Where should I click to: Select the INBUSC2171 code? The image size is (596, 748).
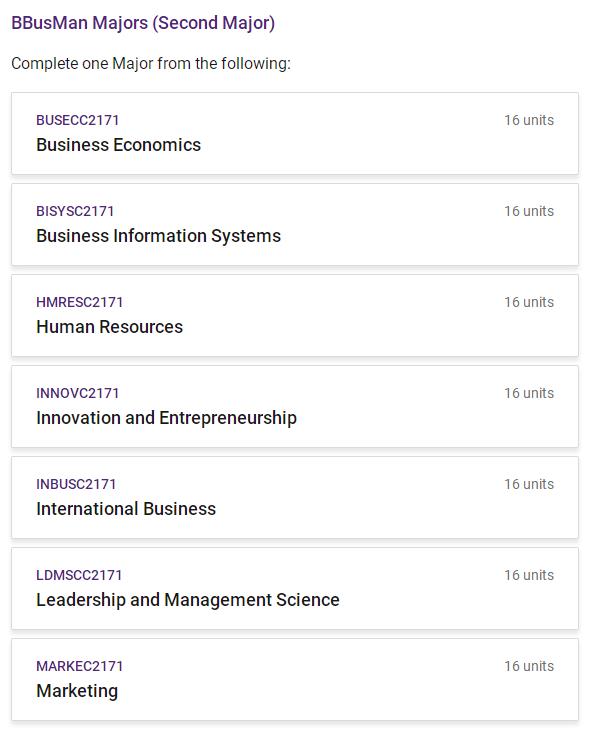(x=76, y=485)
